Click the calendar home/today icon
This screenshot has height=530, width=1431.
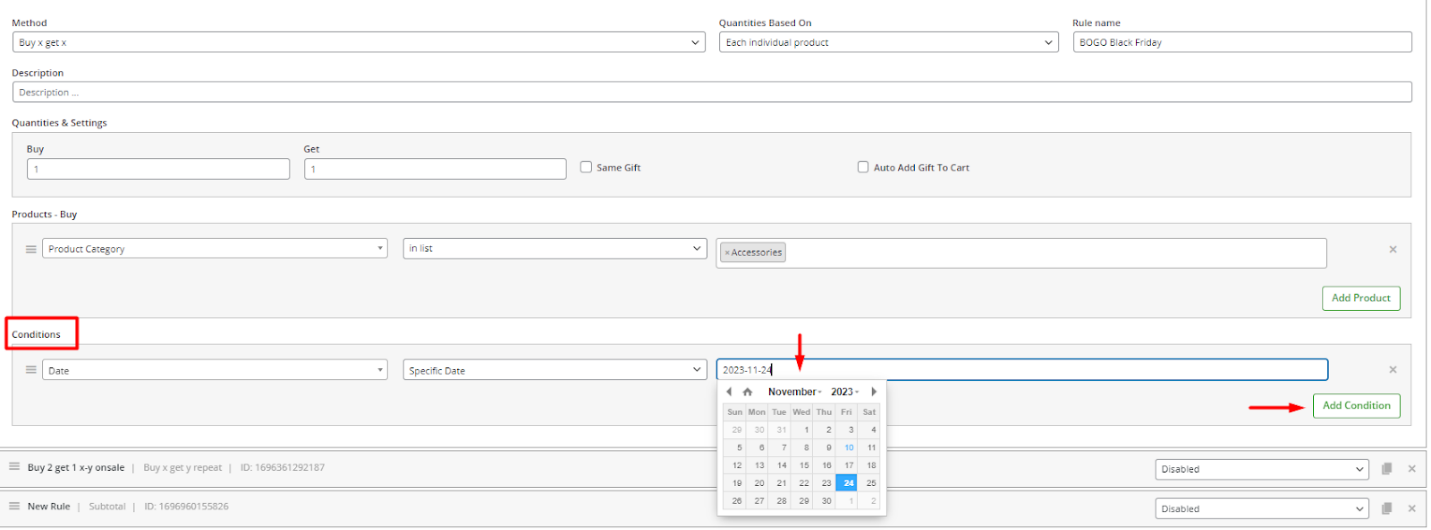746,392
